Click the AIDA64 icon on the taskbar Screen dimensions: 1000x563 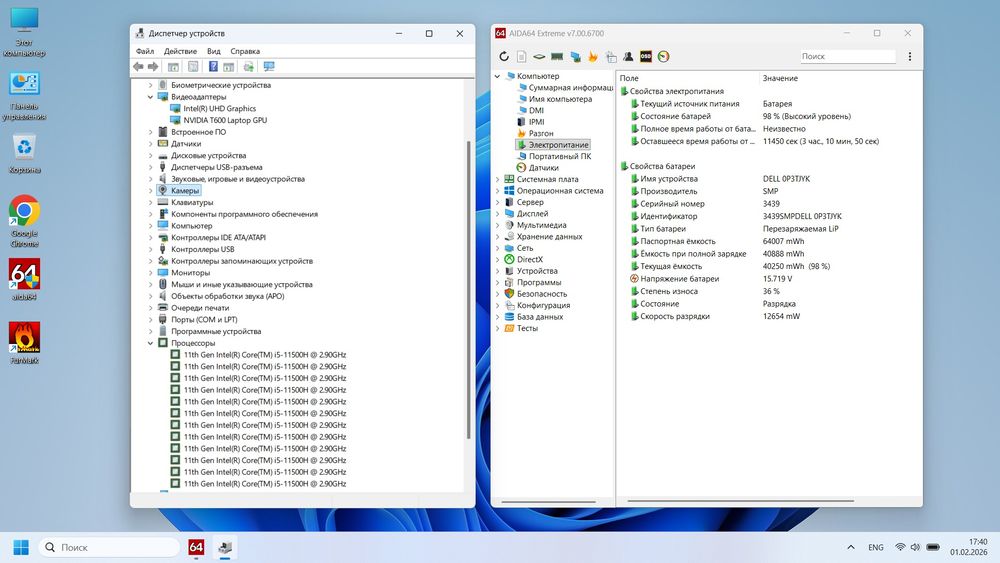pos(196,547)
